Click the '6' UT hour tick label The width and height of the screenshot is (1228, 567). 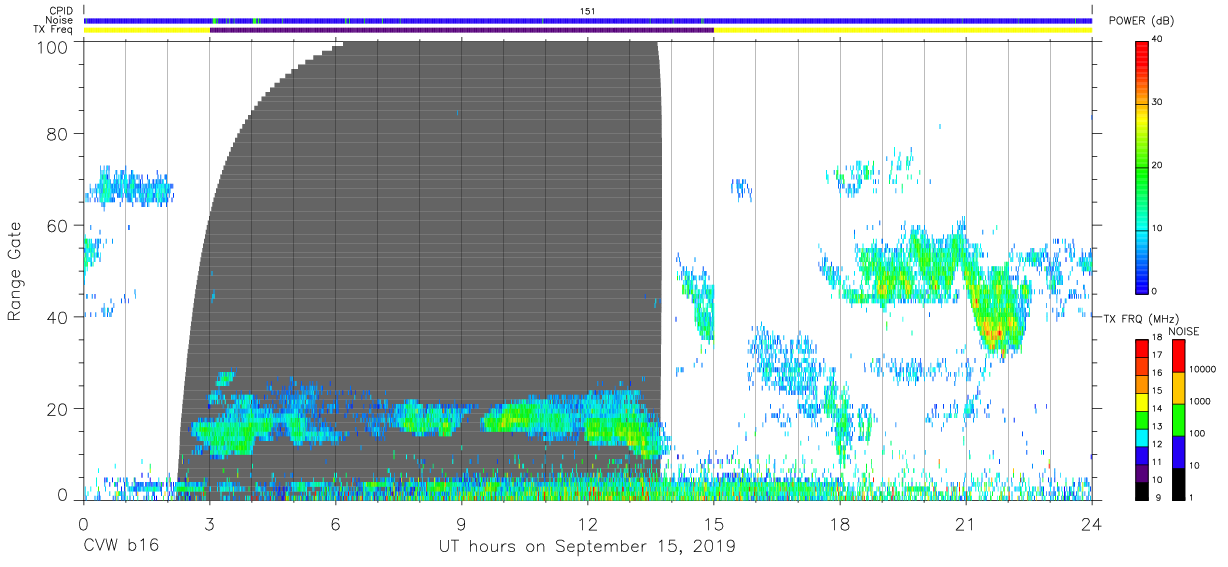tap(336, 523)
